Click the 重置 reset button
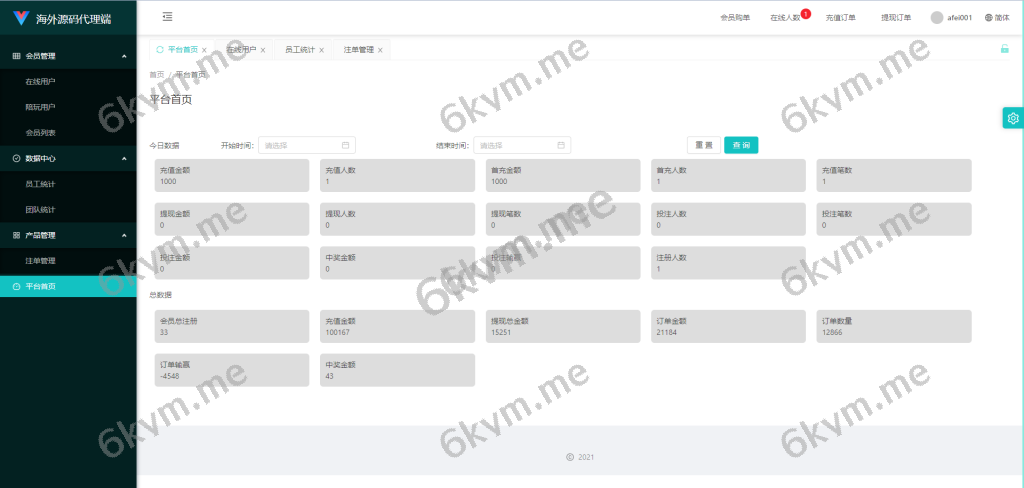The width and height of the screenshot is (1024, 488). tap(703, 145)
